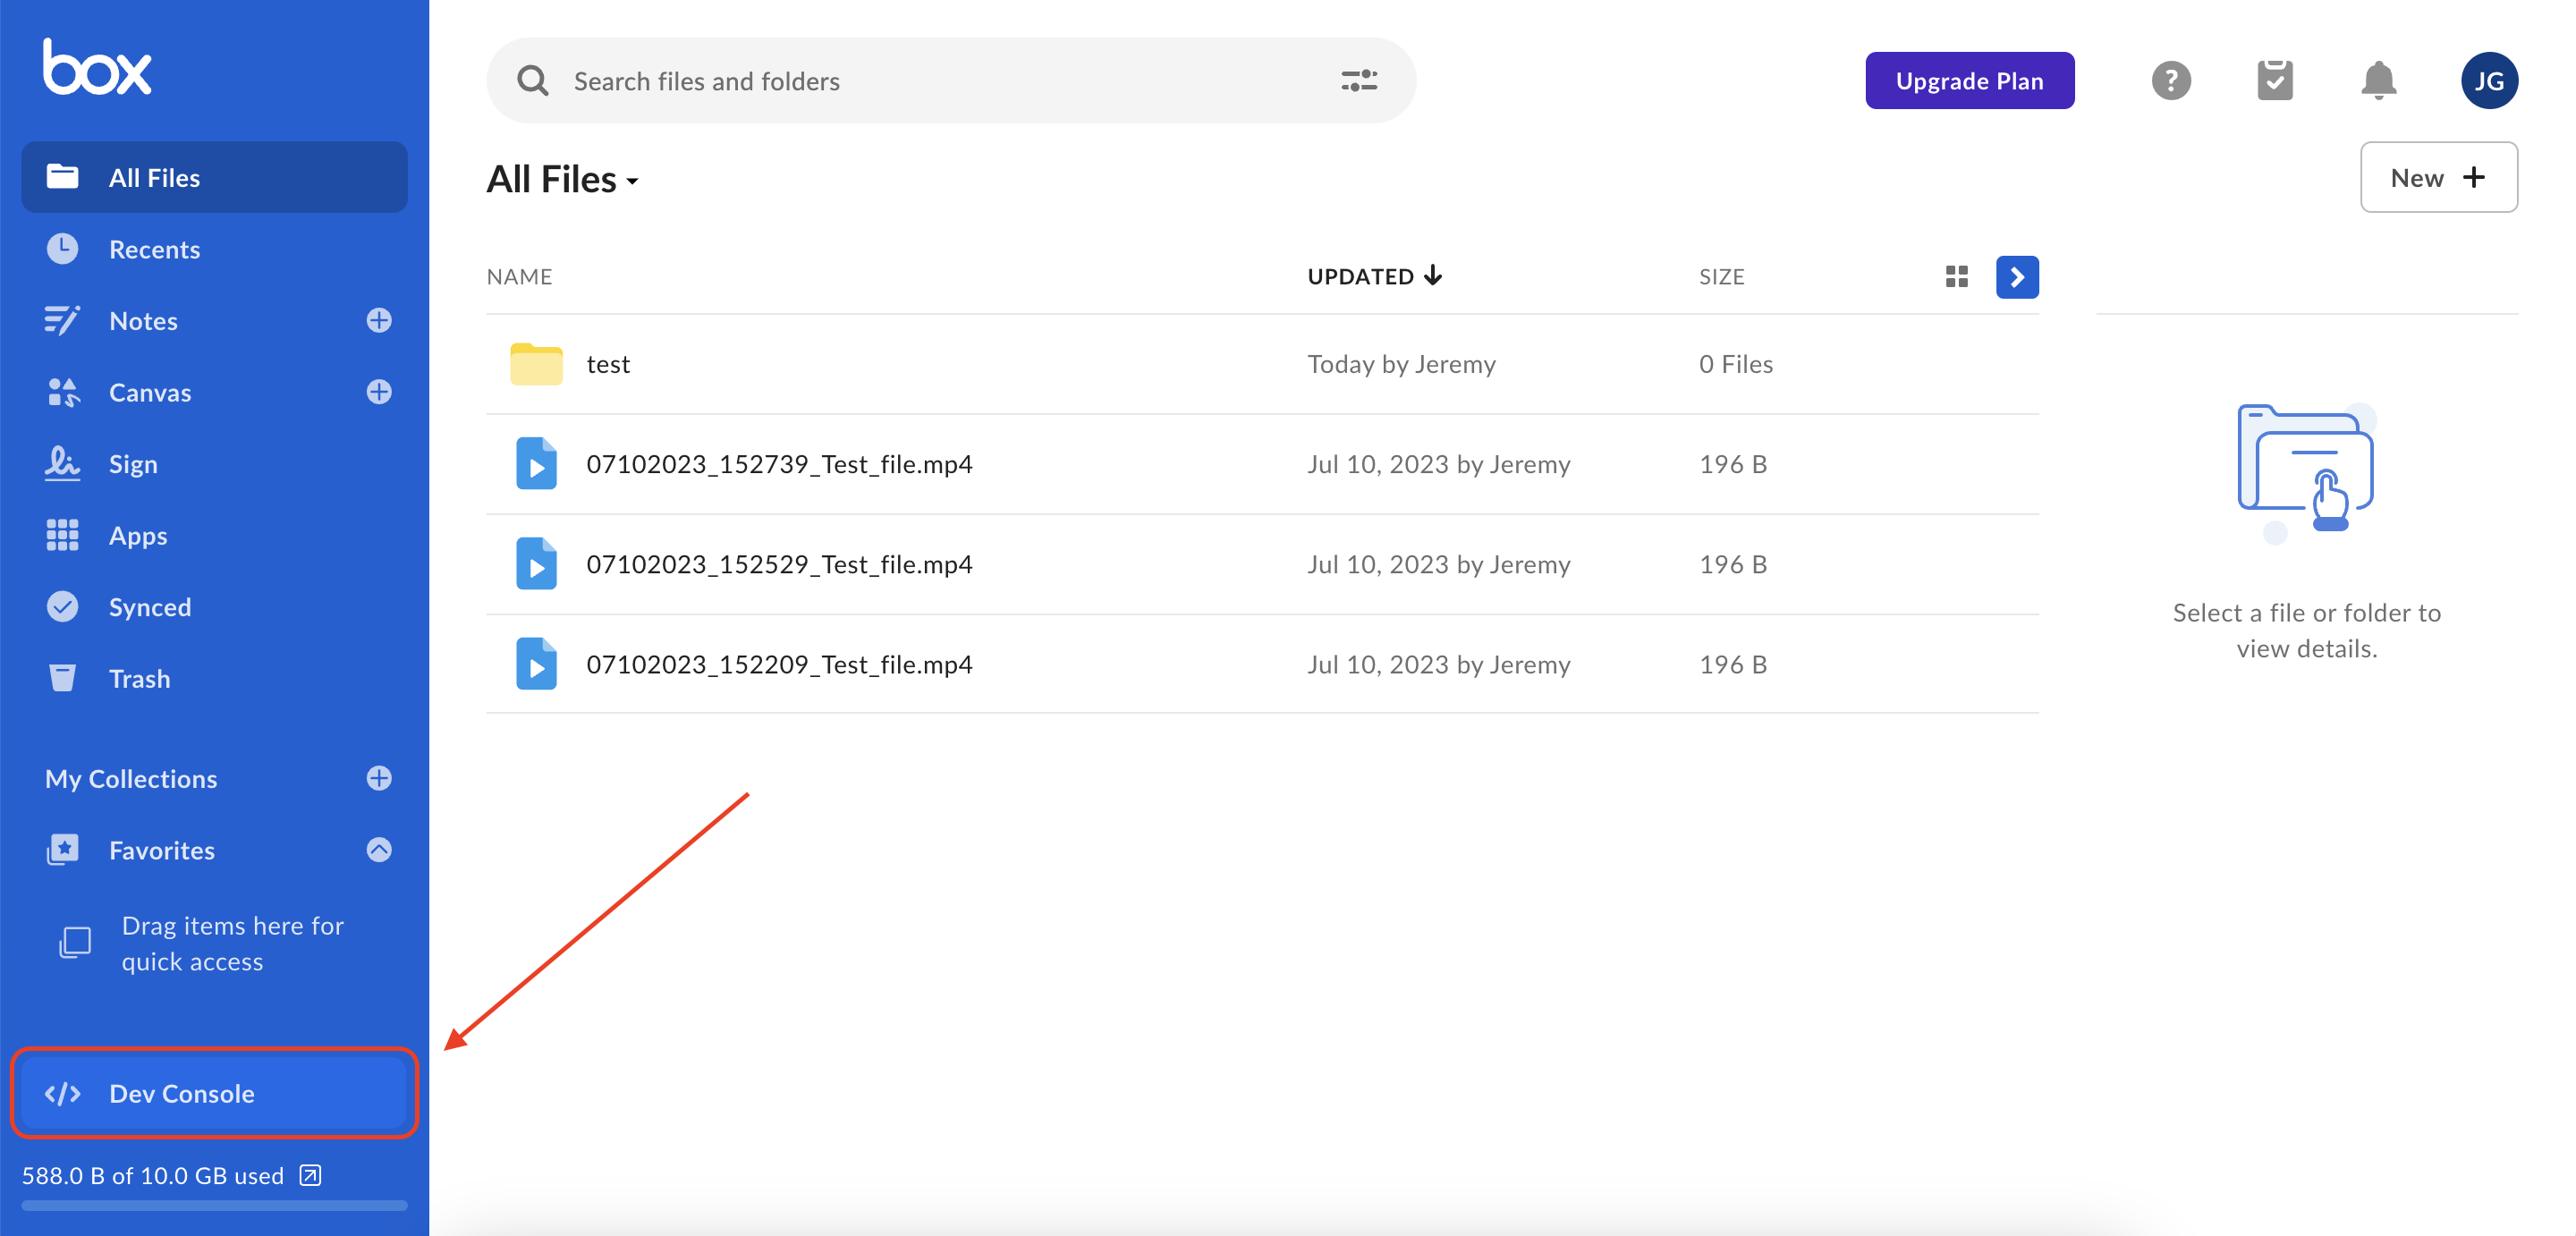
Task: Create a new Note with the plus icon
Action: tap(378, 320)
